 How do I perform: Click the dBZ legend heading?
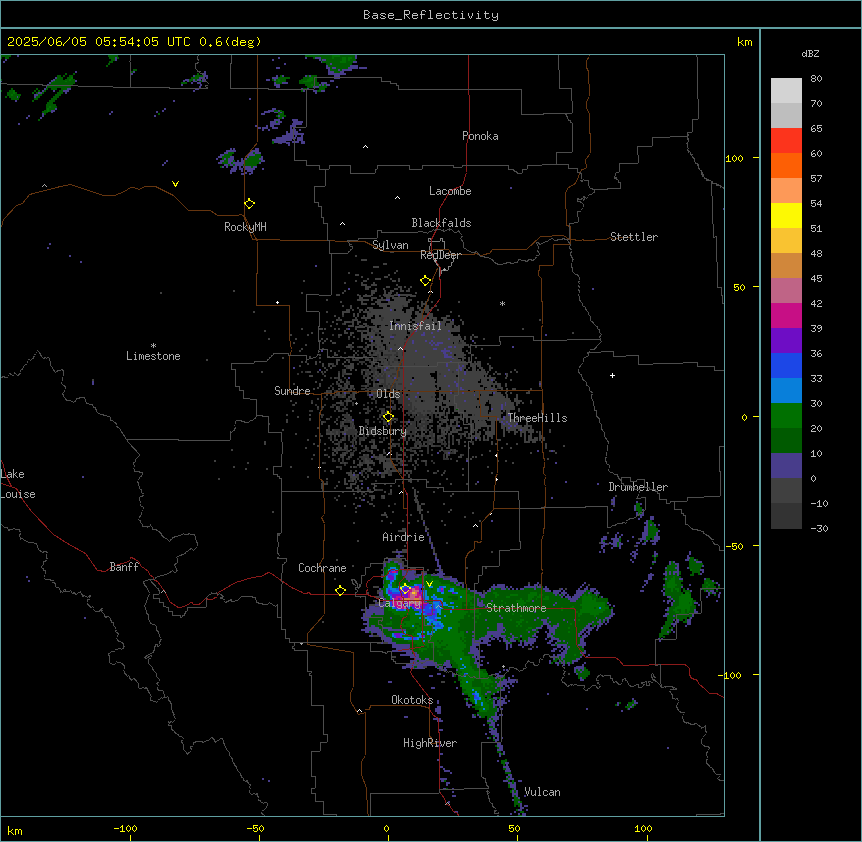click(810, 54)
